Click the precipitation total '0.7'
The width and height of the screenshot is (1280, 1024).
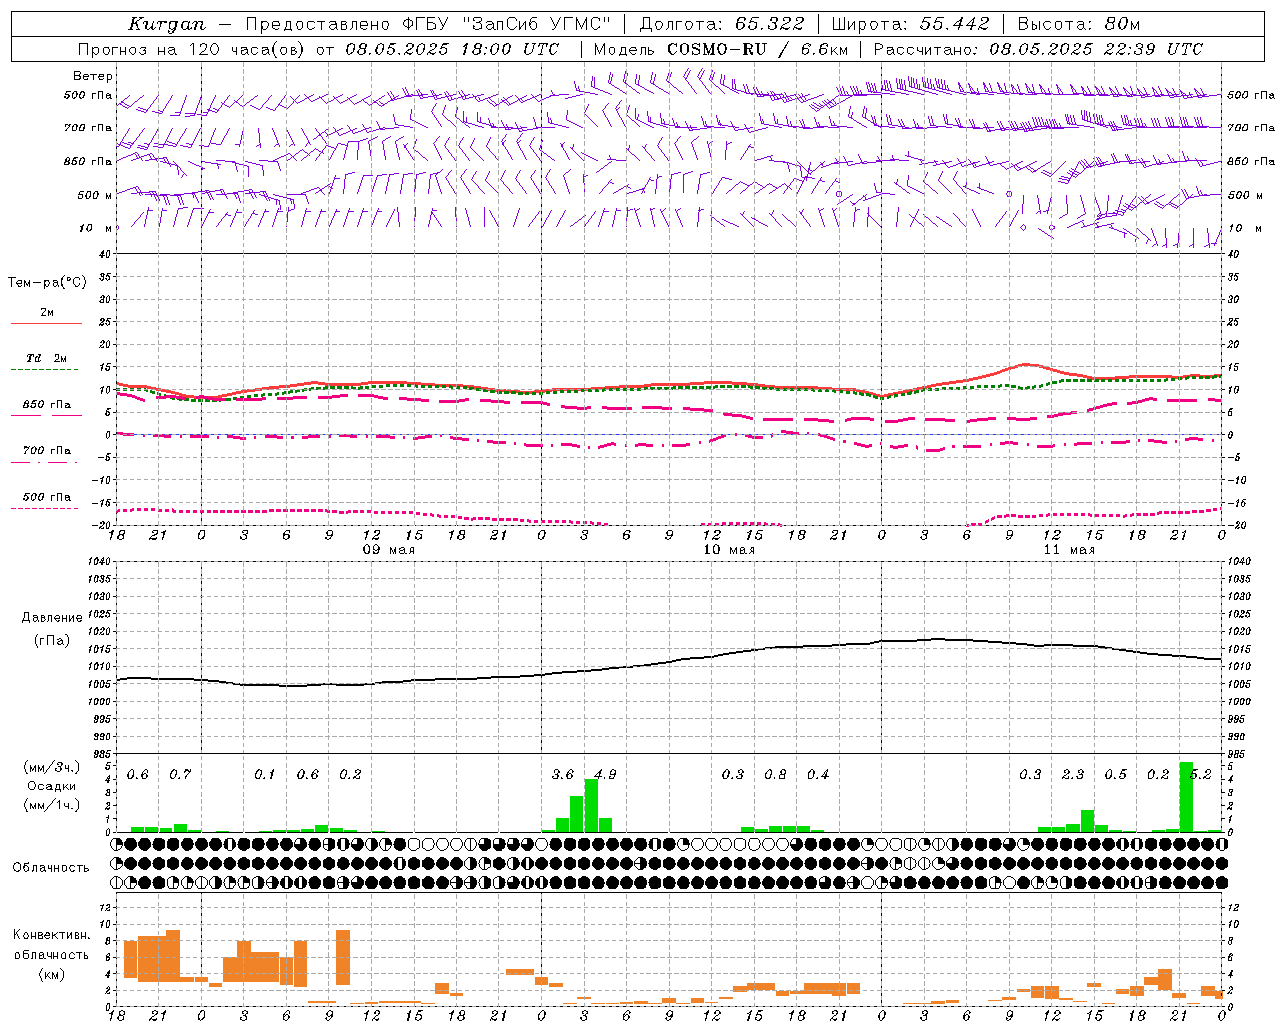180,774
